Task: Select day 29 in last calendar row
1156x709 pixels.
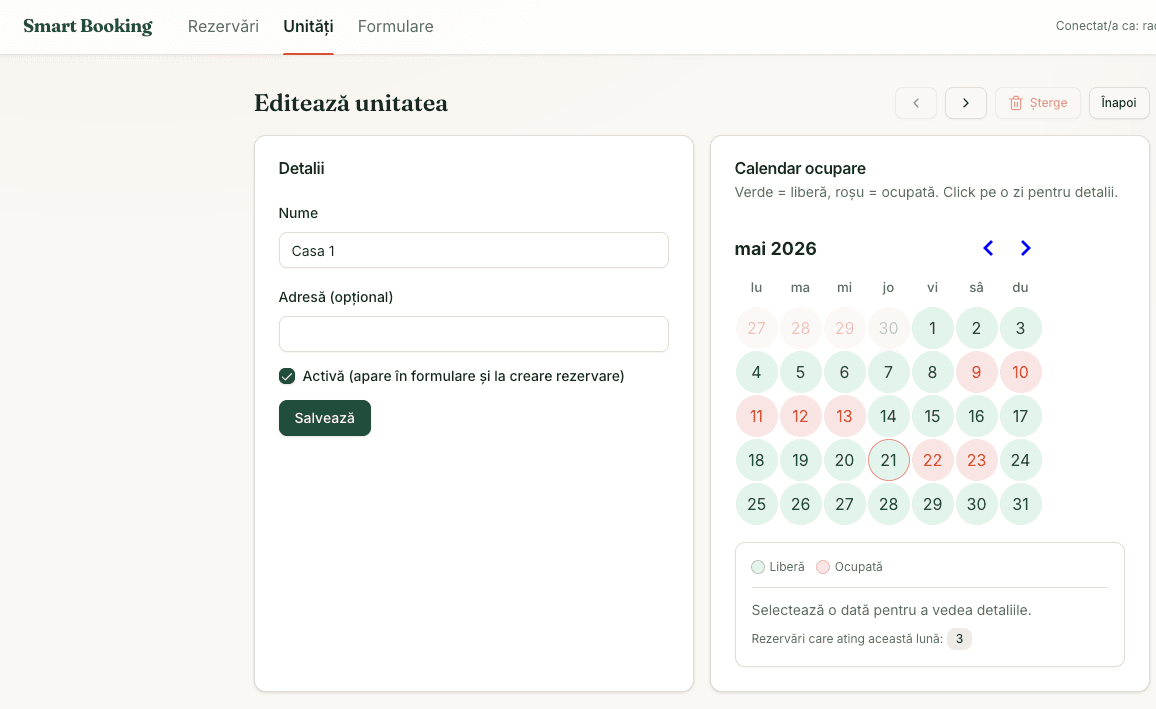Action: pos(933,504)
